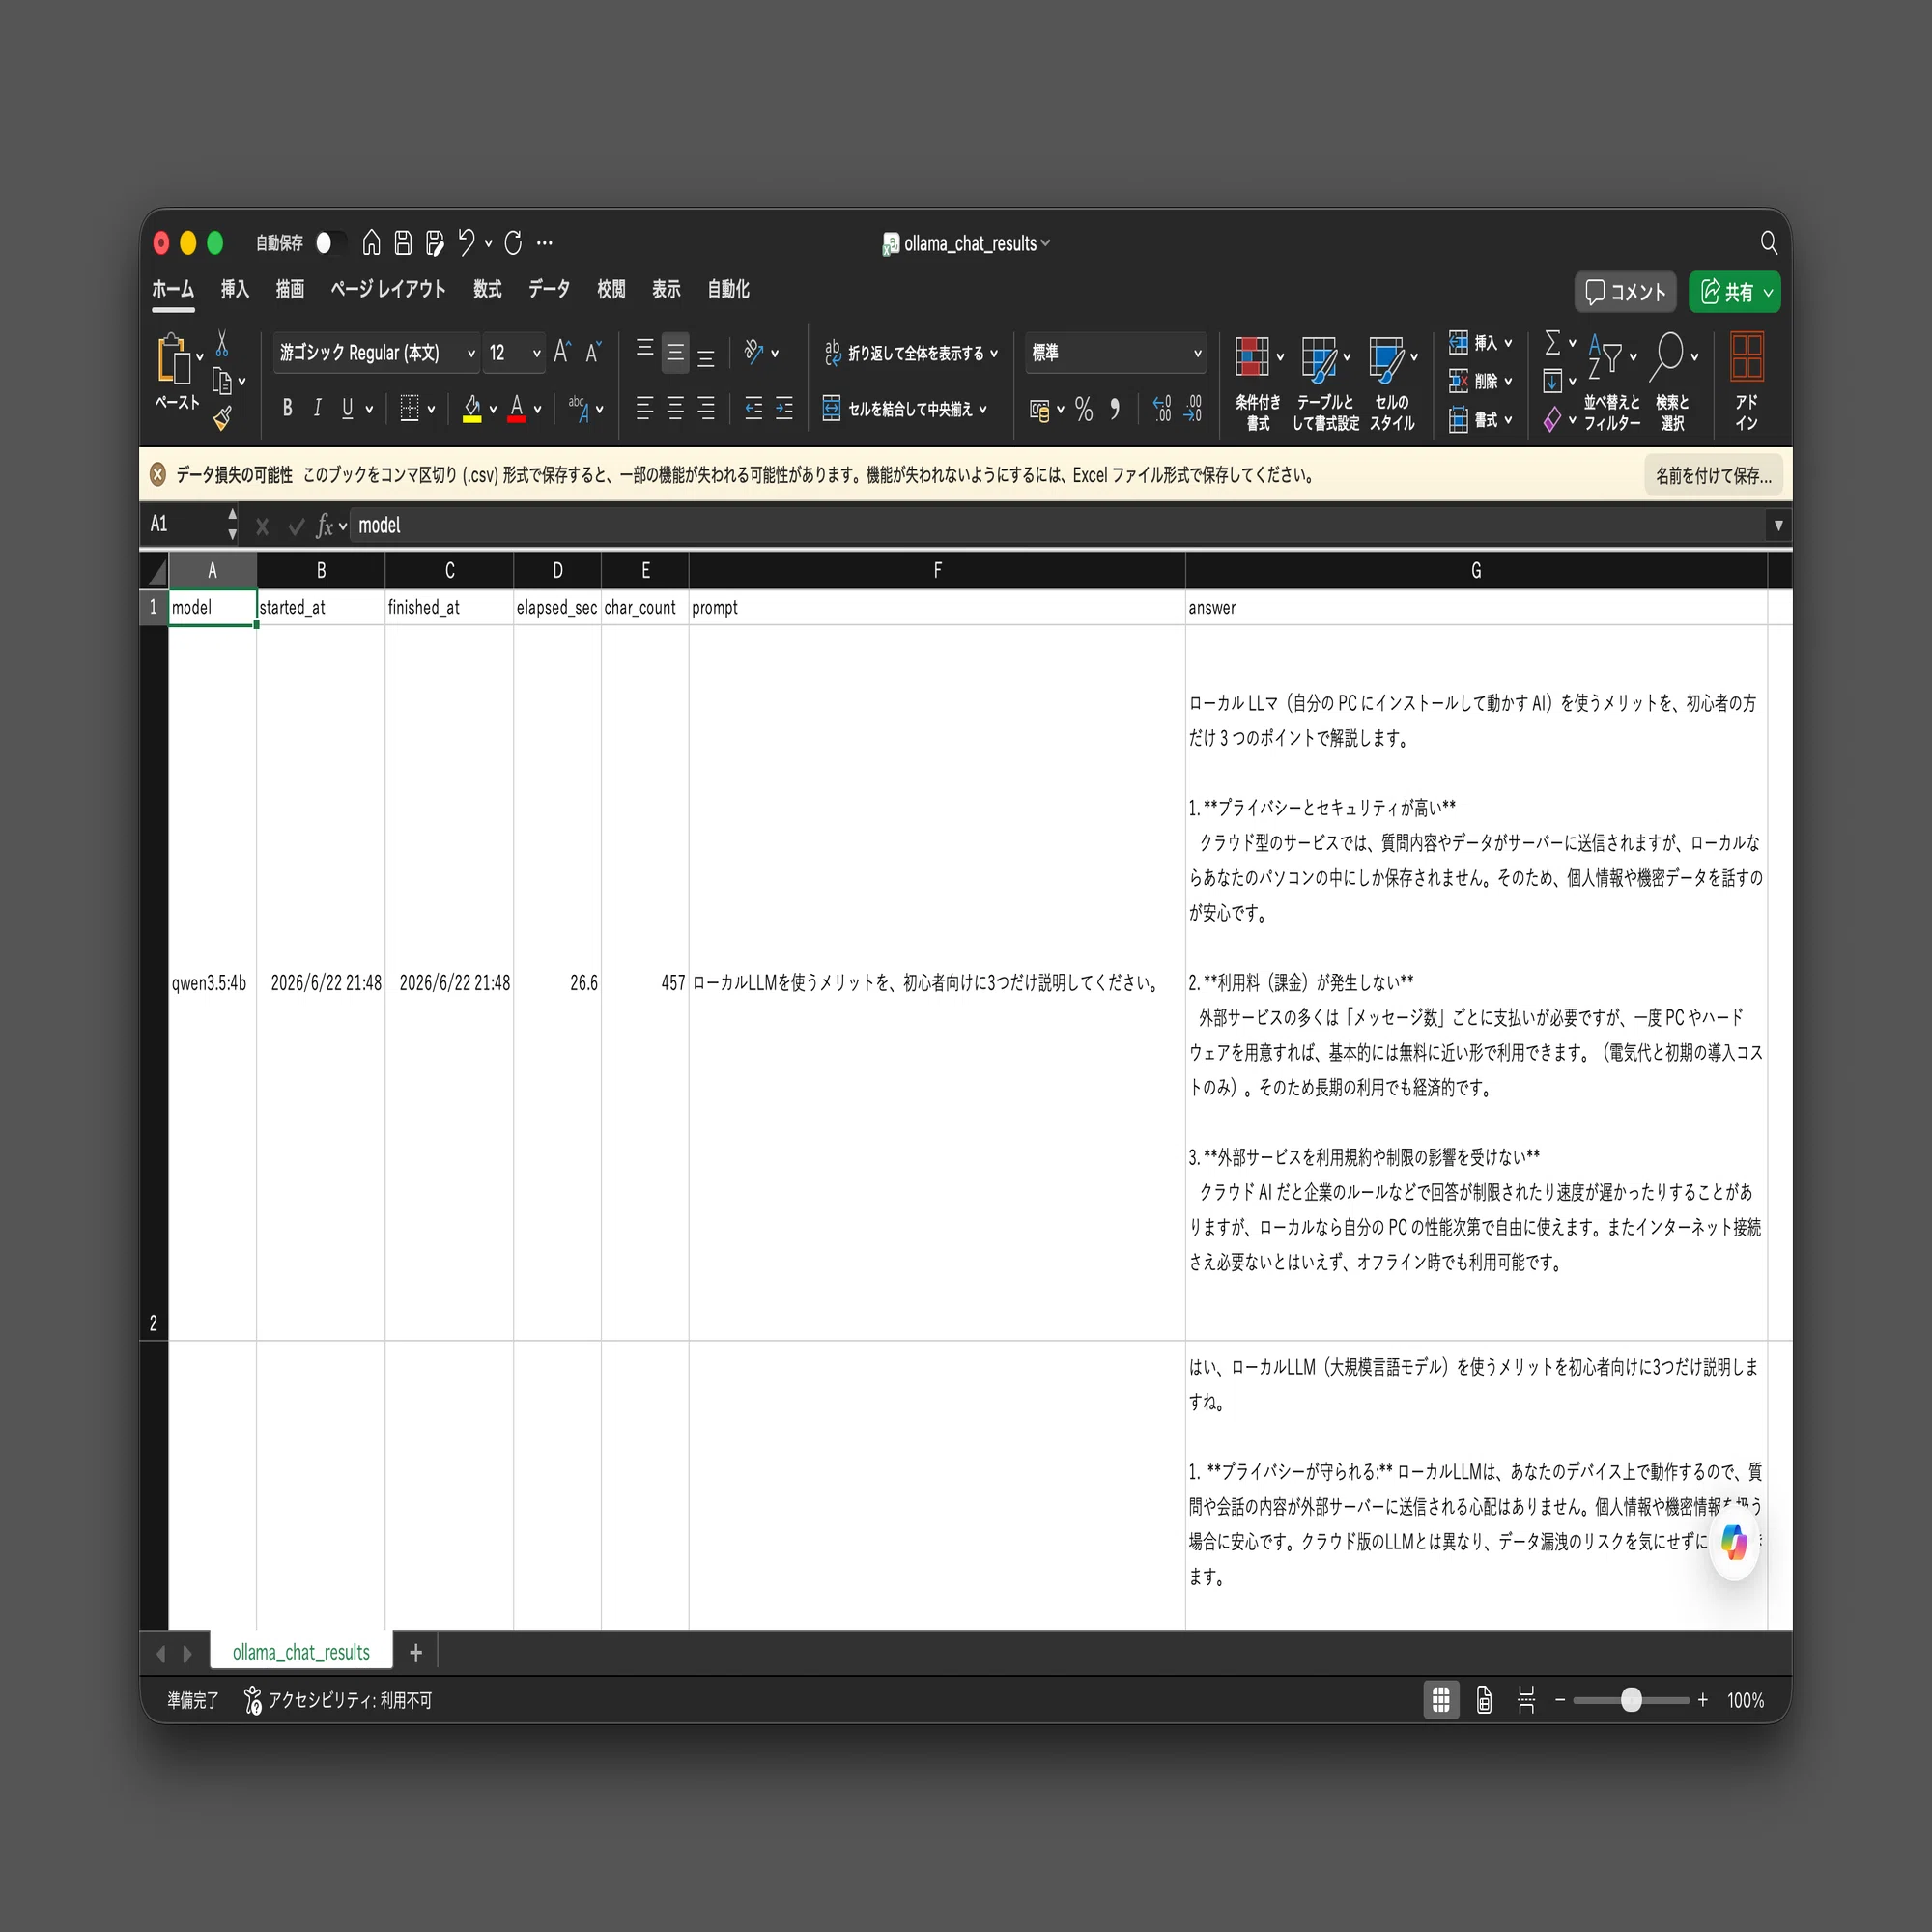Click the comma style icon
The width and height of the screenshot is (1932, 1932).
(x=1115, y=409)
